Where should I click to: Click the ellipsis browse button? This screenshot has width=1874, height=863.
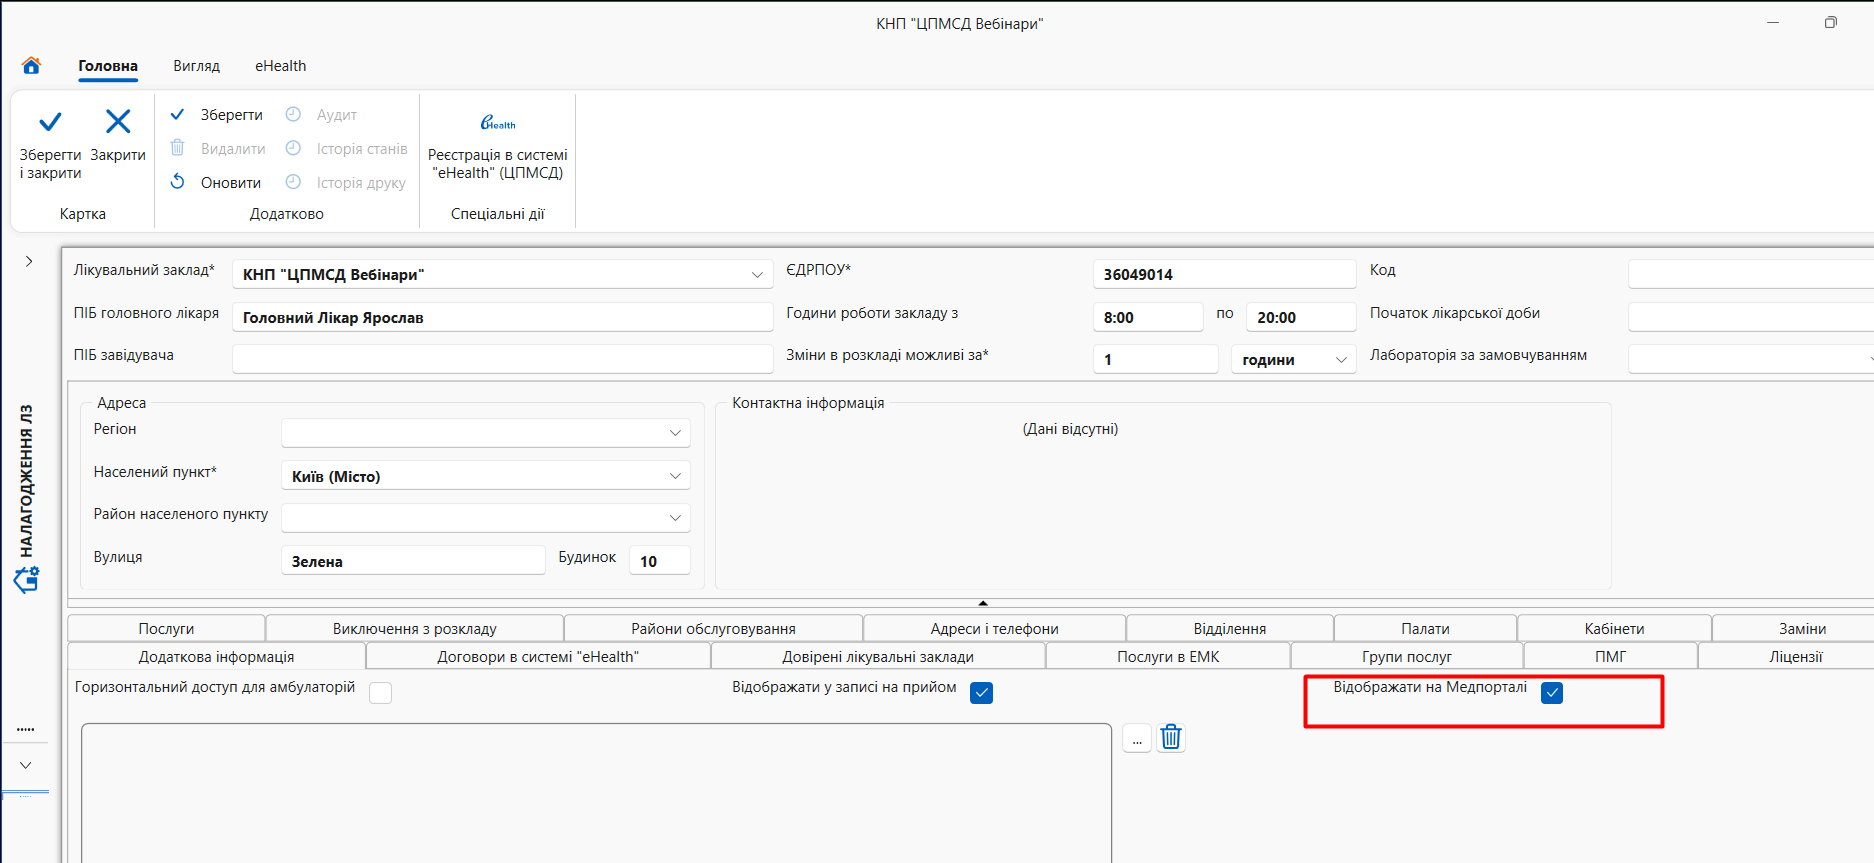pos(1137,738)
